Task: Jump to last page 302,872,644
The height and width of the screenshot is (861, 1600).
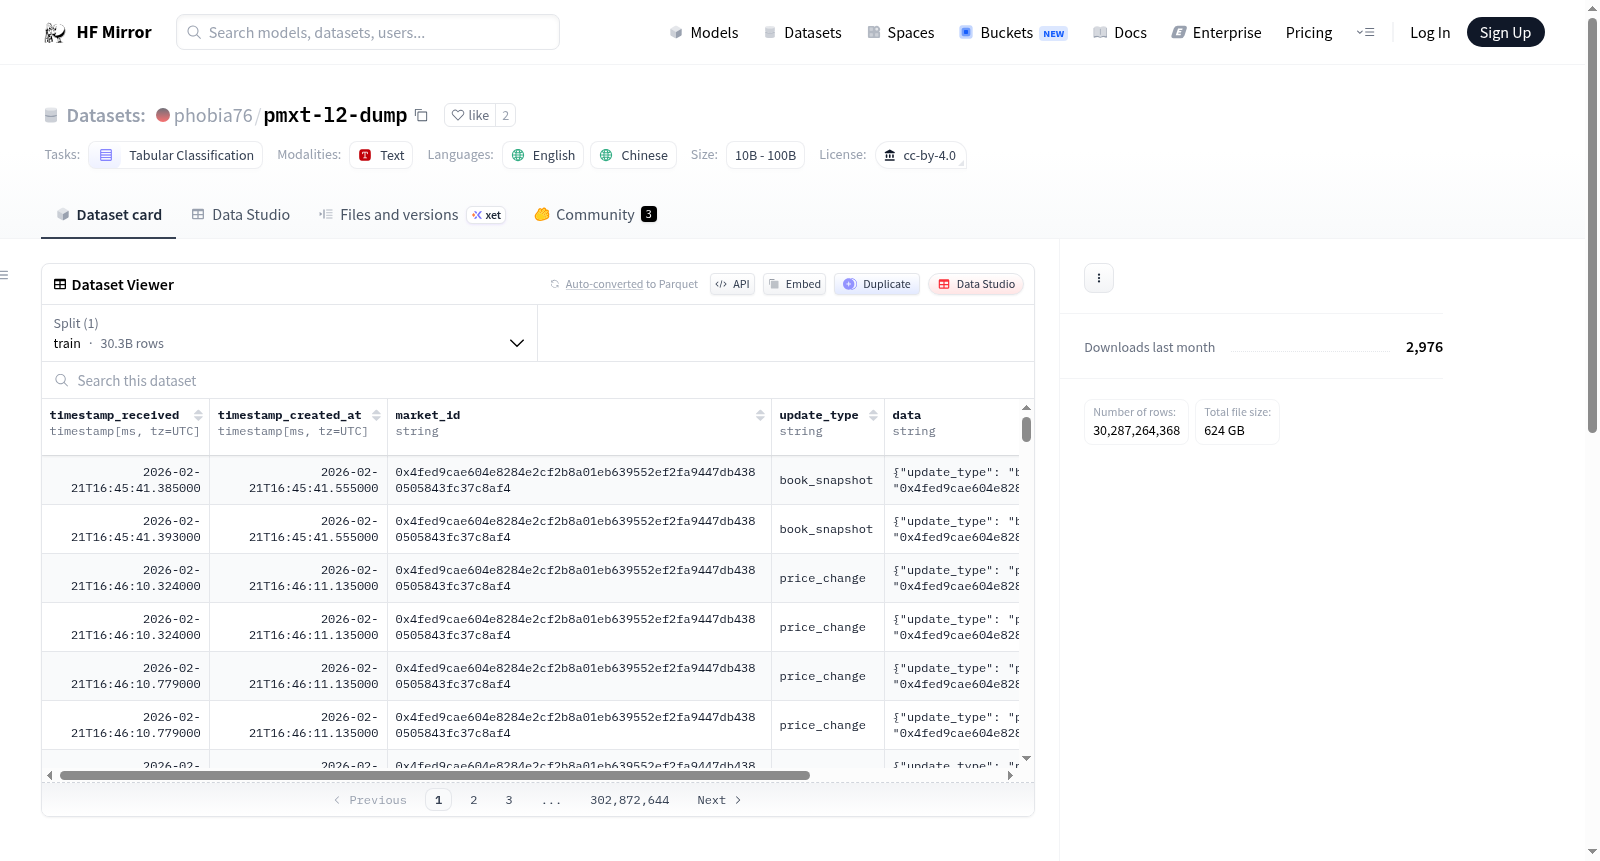Action: (x=630, y=800)
